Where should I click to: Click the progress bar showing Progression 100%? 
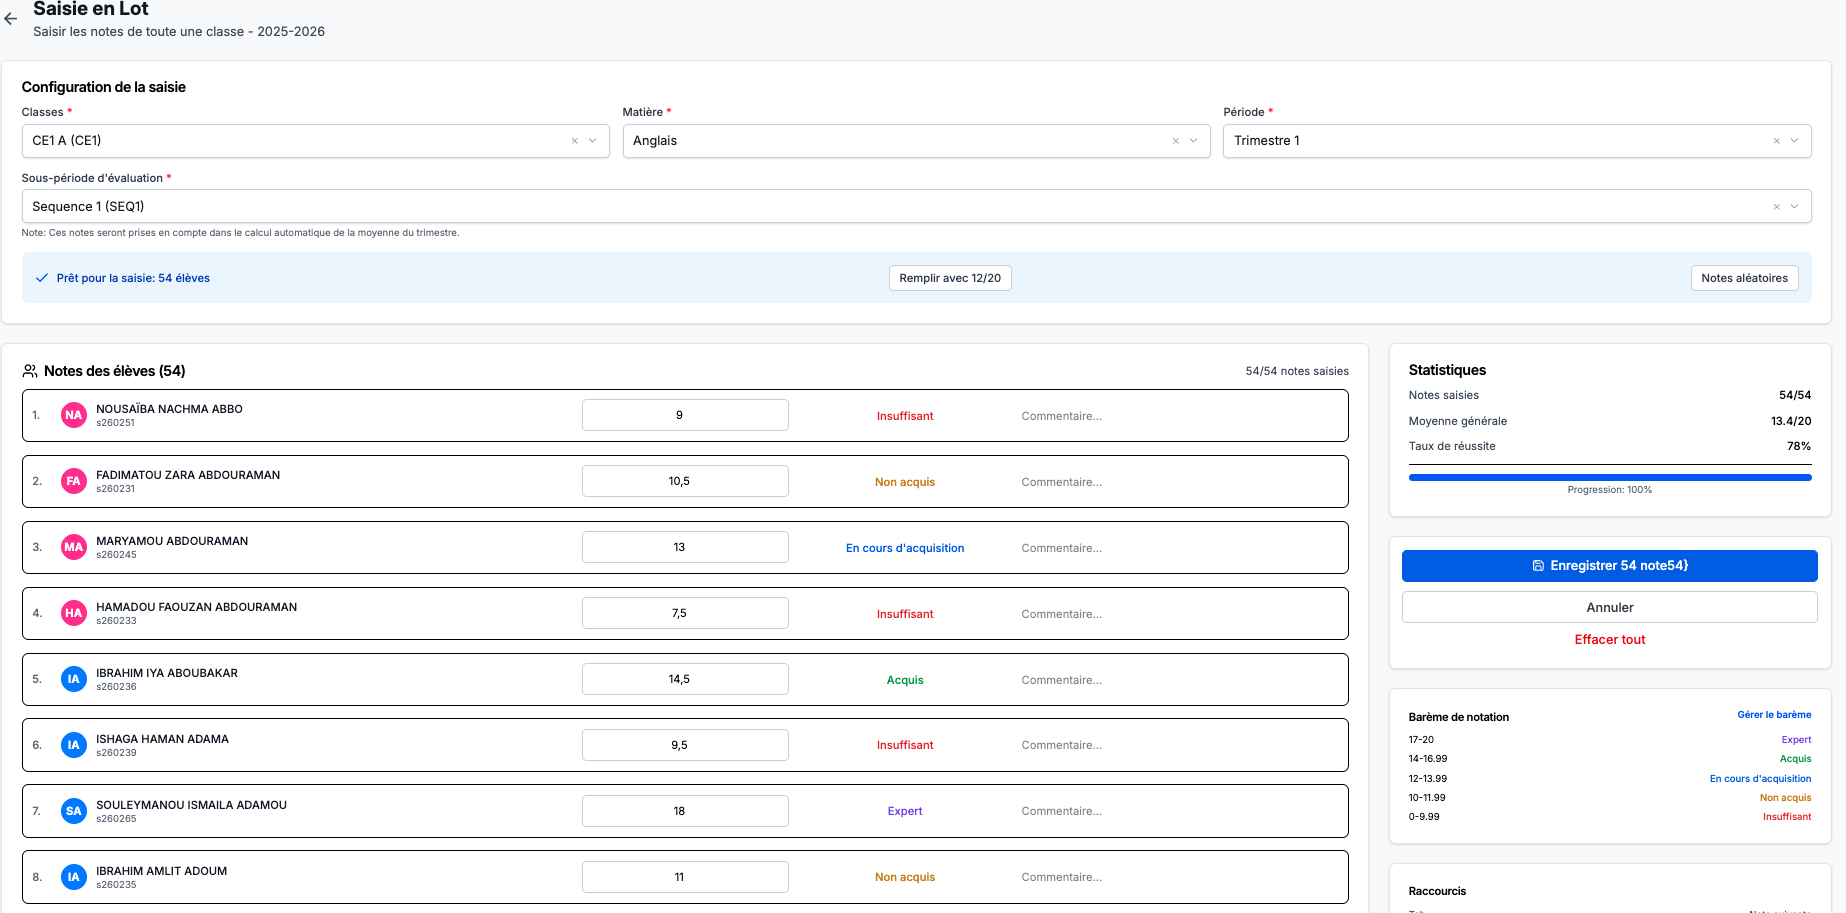point(1609,478)
